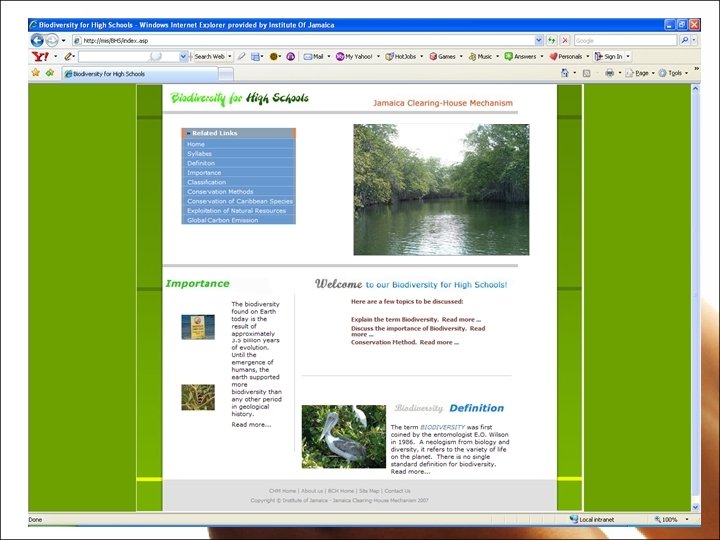Select the Biodiversity for High Schools tab
Image resolution: width=720 pixels, height=540 pixels.
click(140, 73)
